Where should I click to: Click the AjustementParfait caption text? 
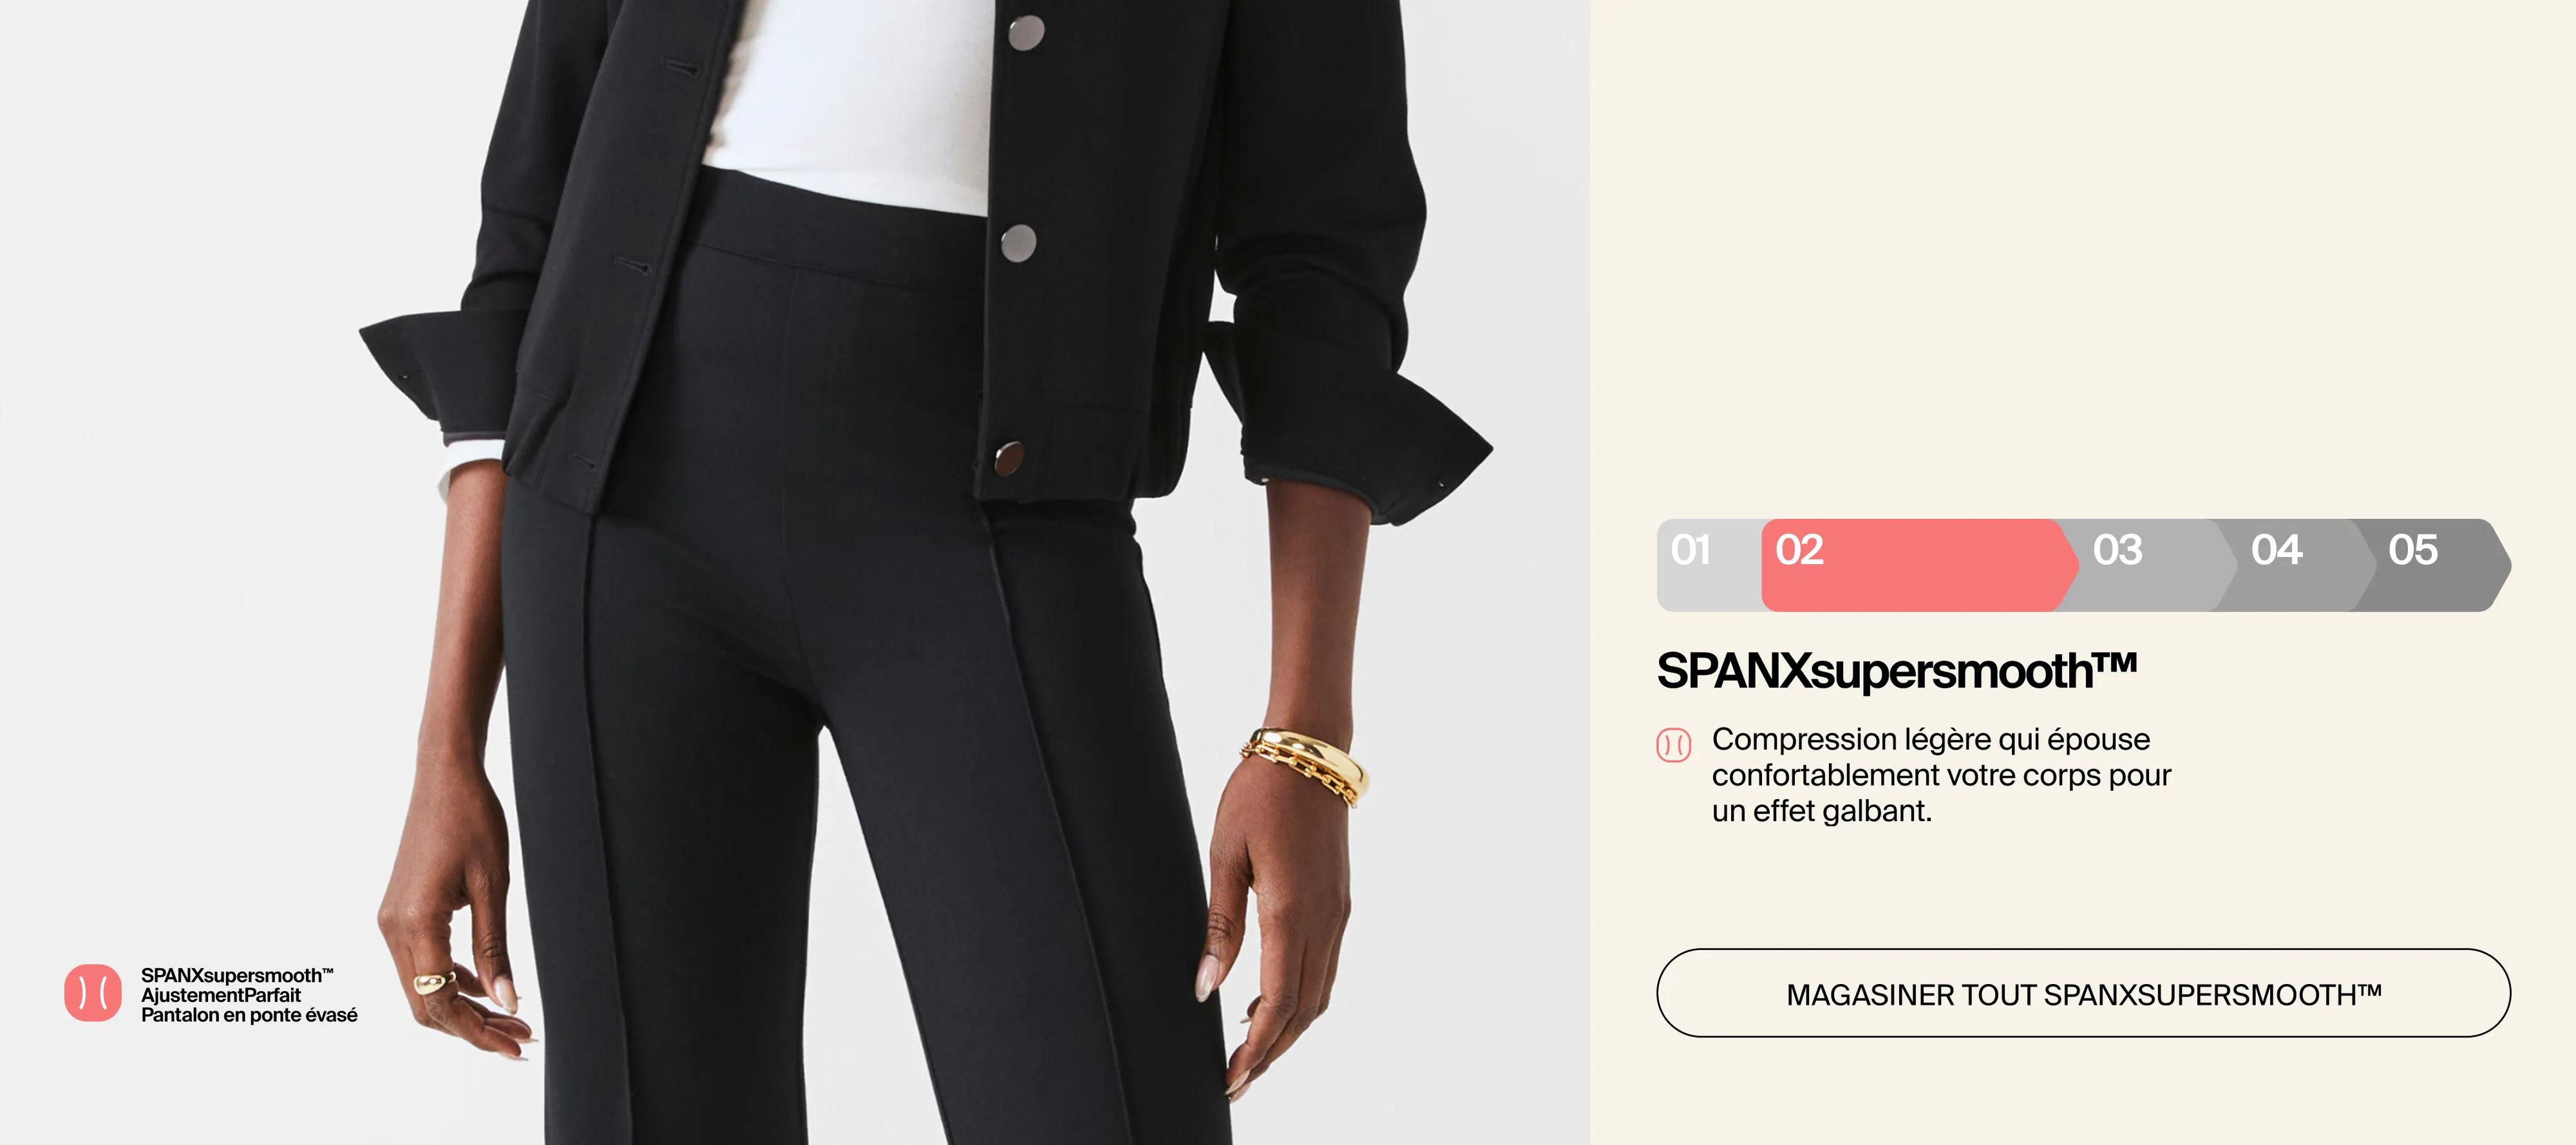point(221,995)
